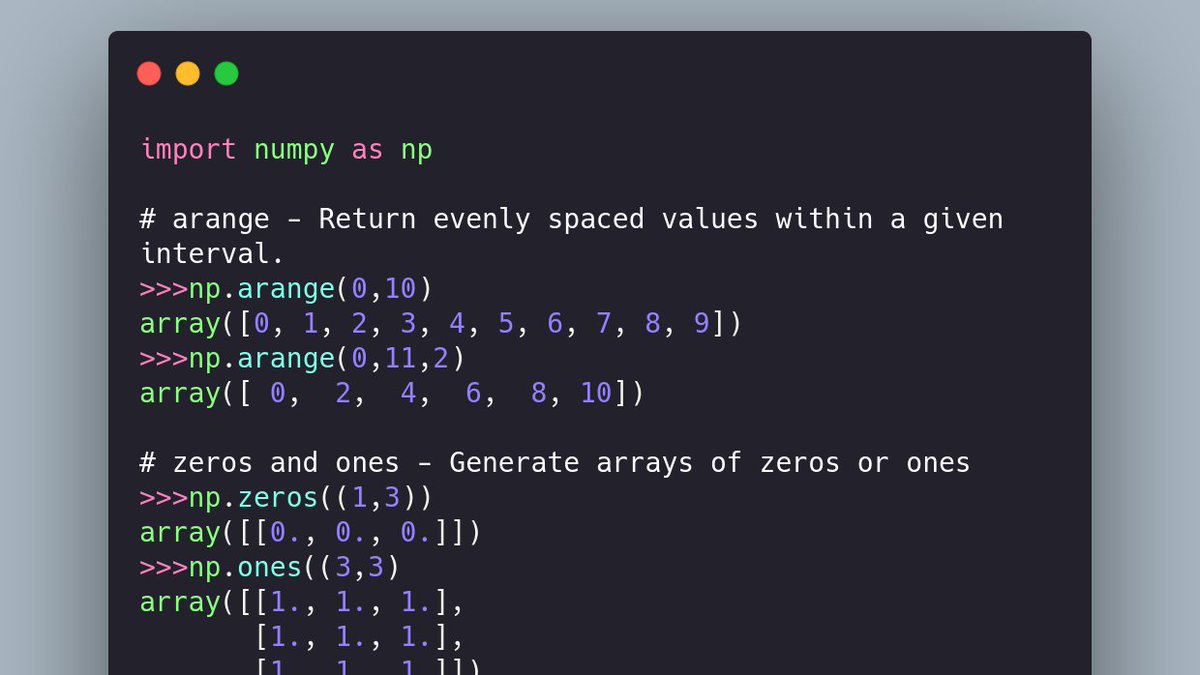Click the word "interval." in the comment
The image size is (1200, 675).
tap(213, 254)
